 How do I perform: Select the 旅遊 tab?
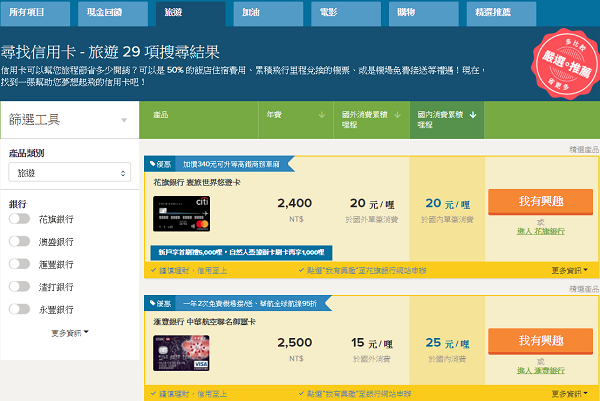click(x=191, y=13)
